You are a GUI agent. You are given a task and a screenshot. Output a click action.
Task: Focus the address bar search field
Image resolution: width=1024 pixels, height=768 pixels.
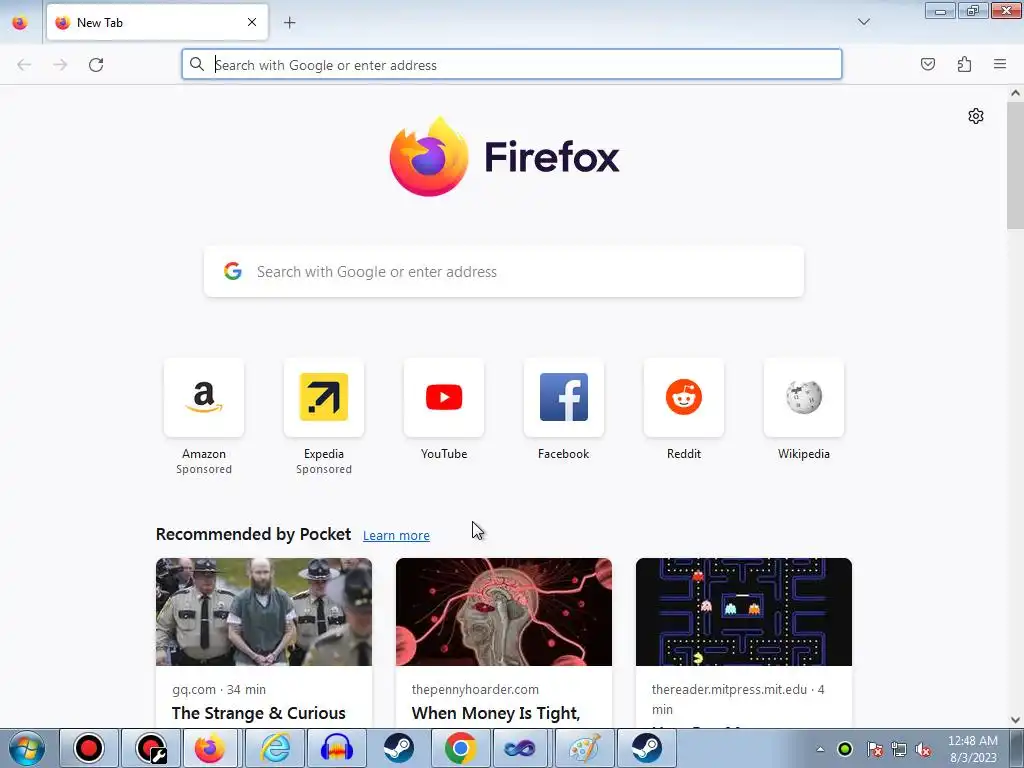click(x=512, y=65)
